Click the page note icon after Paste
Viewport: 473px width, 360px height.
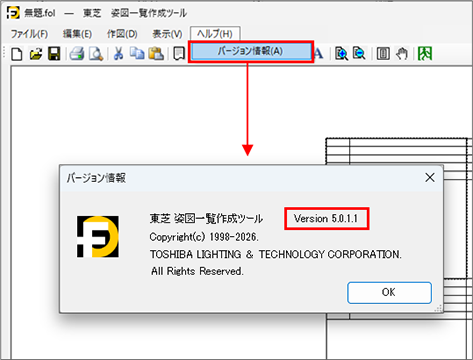[179, 54]
